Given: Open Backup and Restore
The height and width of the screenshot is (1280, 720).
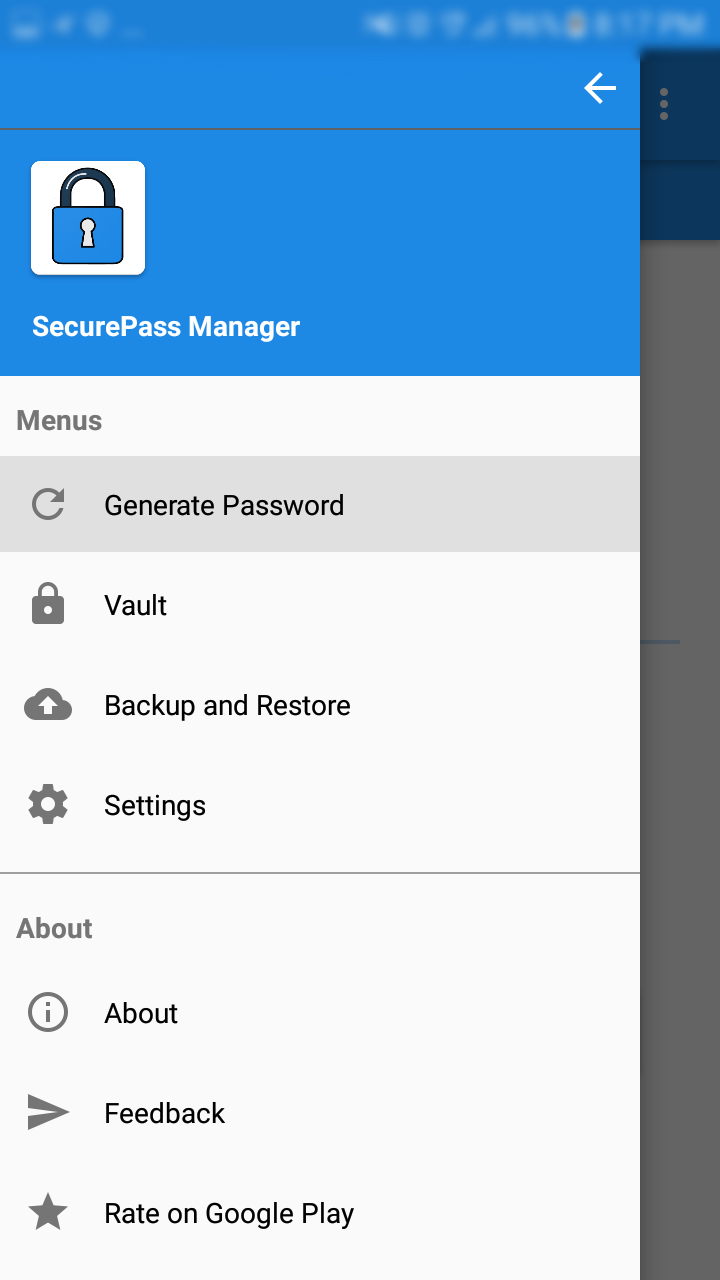Looking at the screenshot, I should [227, 705].
